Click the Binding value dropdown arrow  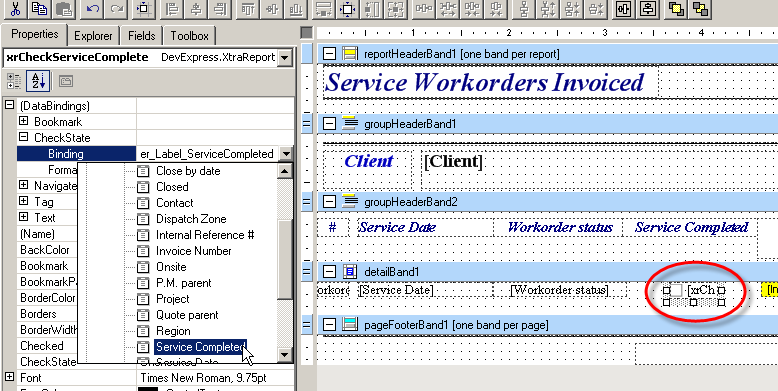point(286,154)
